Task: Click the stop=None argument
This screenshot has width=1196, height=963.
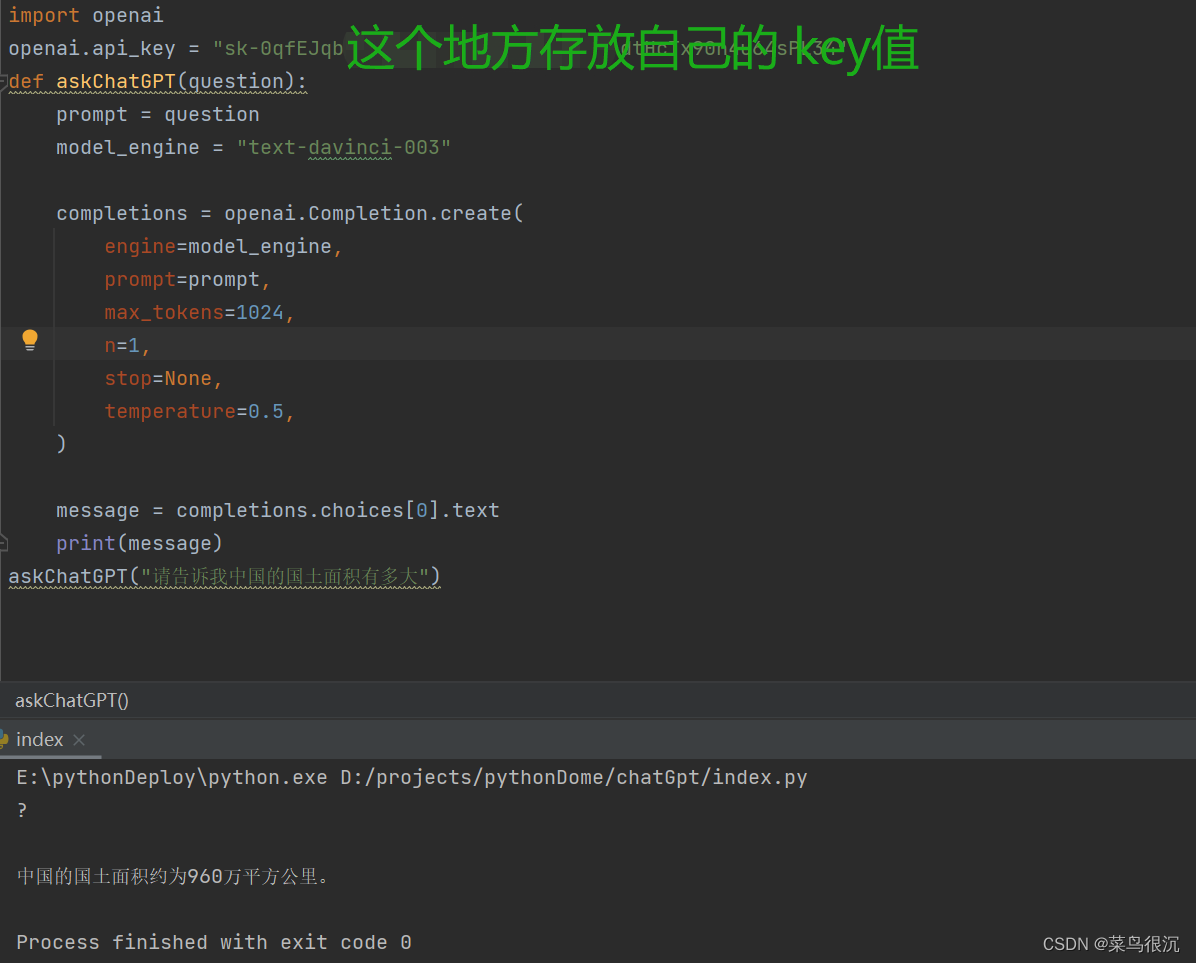Action: click(163, 378)
